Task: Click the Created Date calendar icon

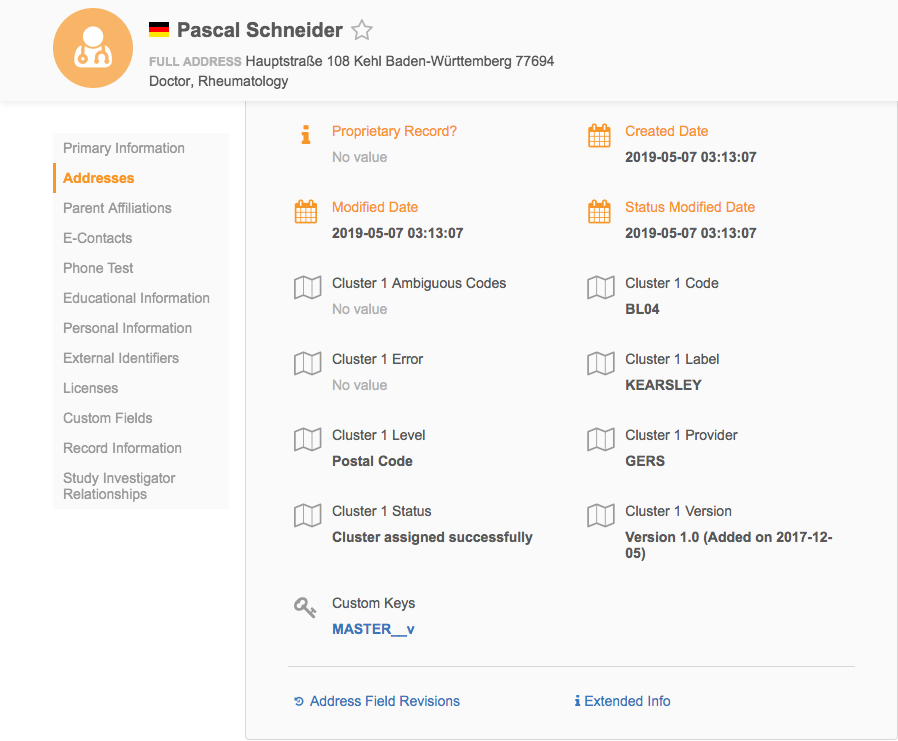Action: [599, 136]
